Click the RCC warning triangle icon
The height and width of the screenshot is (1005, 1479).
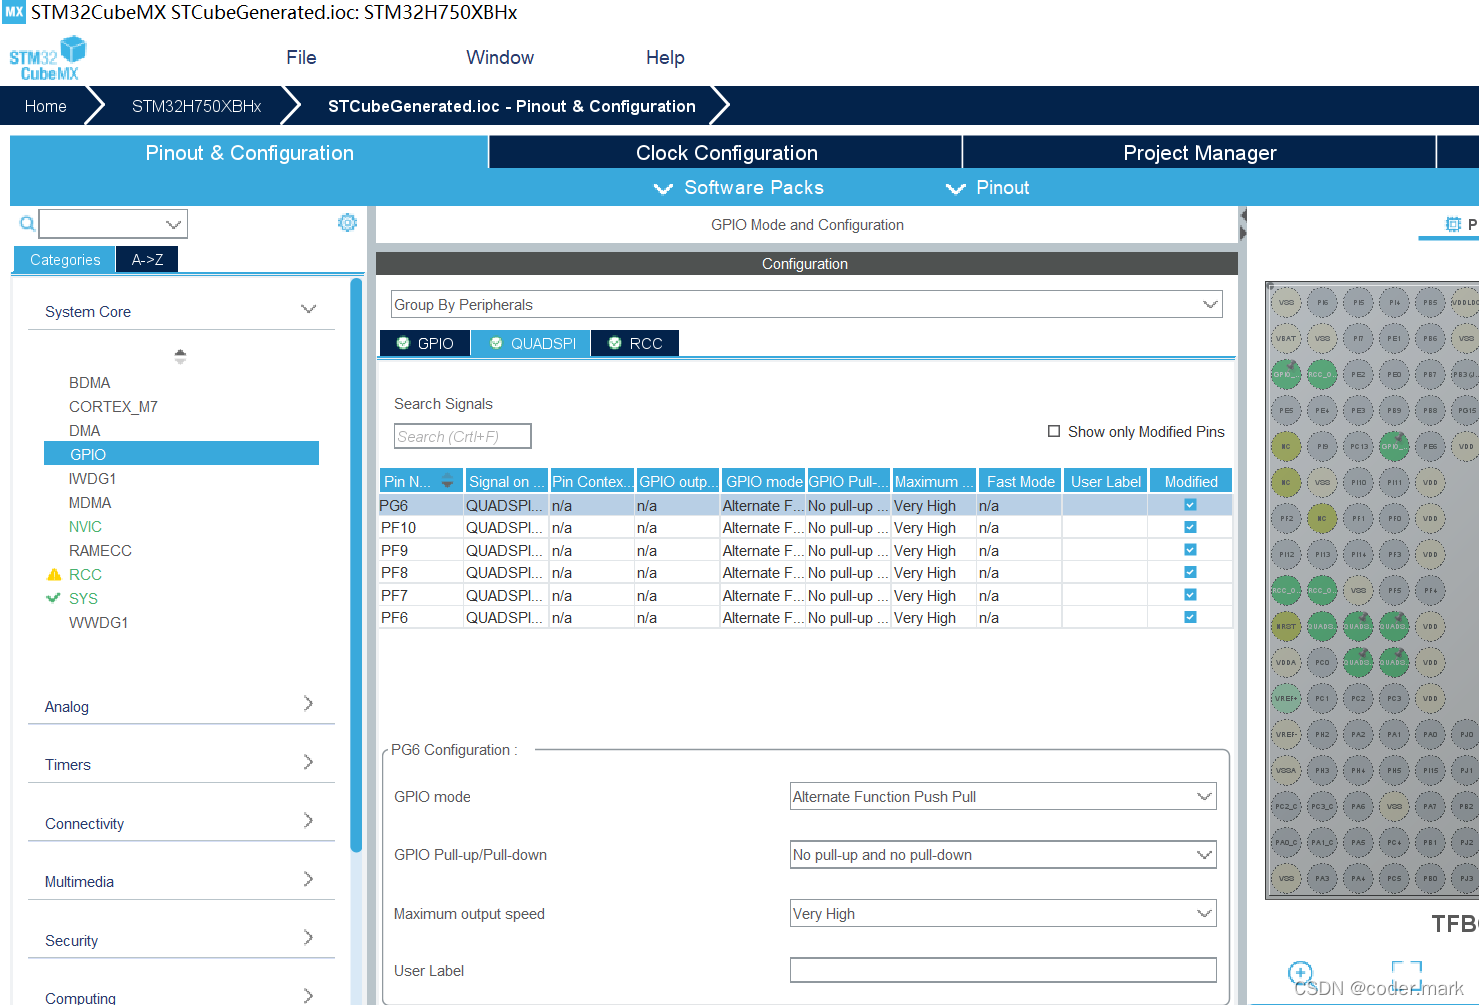click(x=54, y=575)
